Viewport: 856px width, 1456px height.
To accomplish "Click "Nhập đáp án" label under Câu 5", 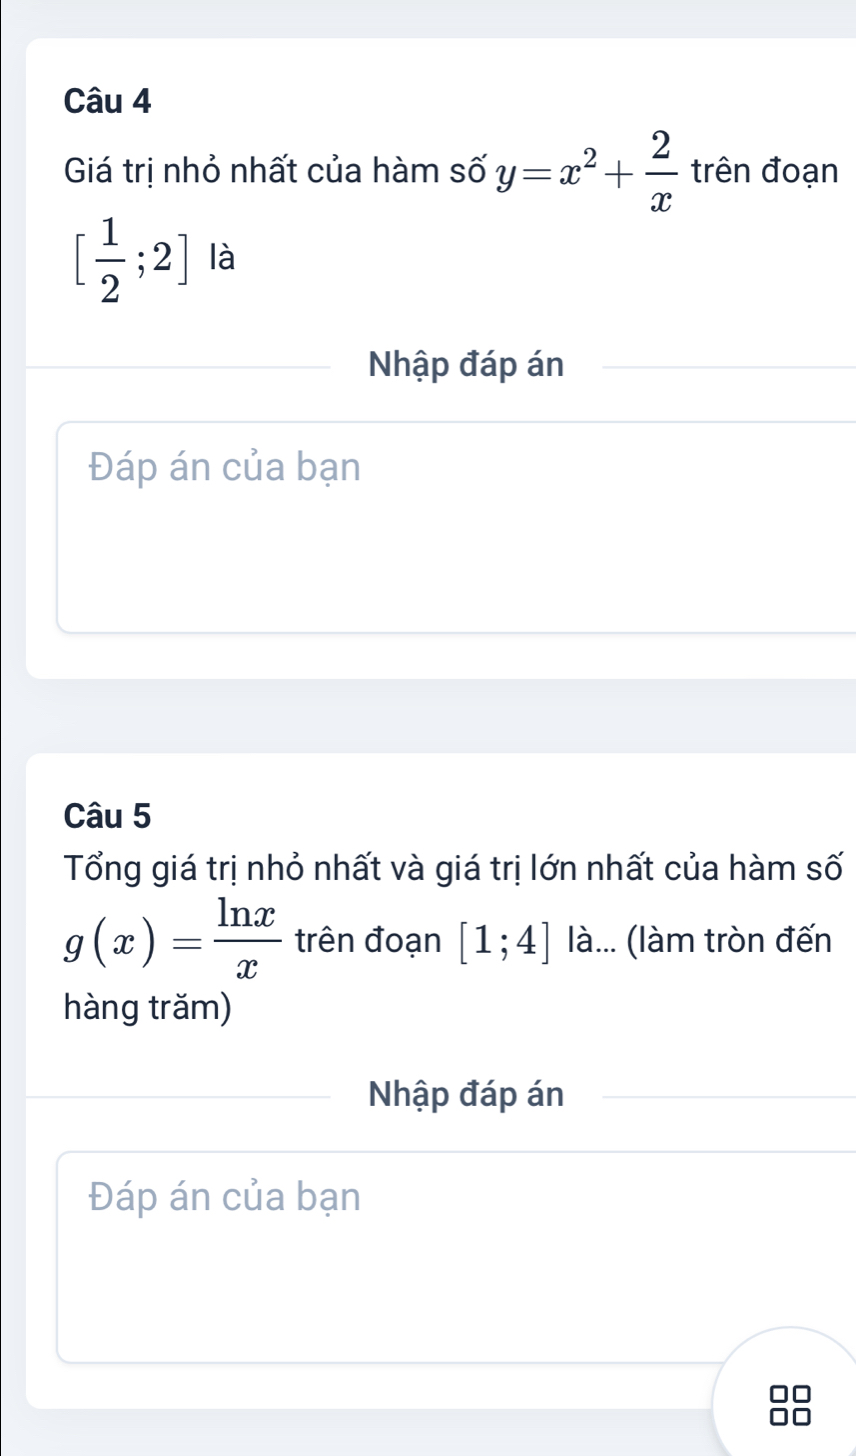I will [x=466, y=1095].
